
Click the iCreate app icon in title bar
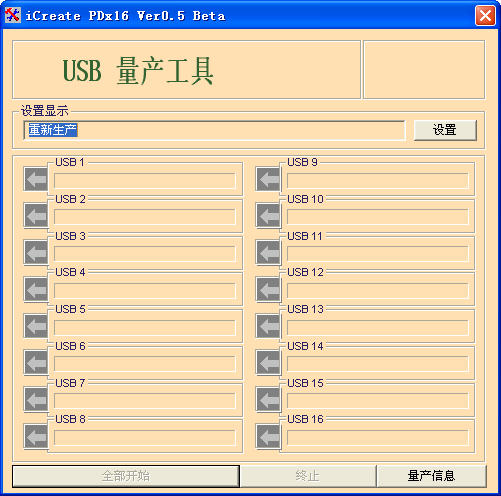click(x=13, y=15)
